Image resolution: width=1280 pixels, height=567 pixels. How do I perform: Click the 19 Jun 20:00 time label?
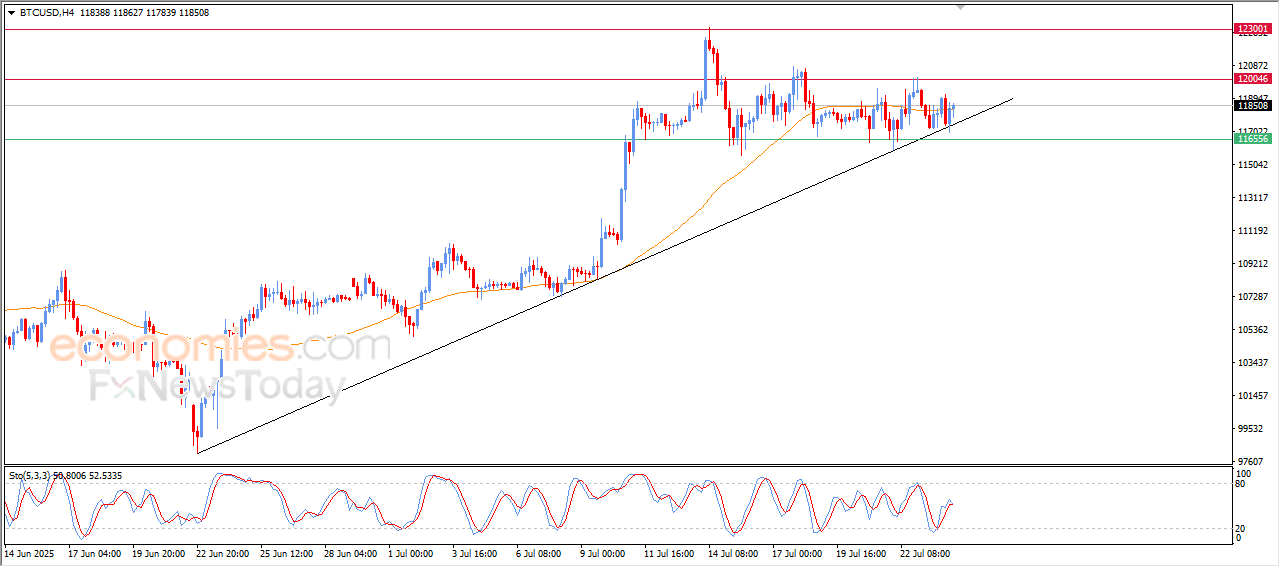pos(158,552)
